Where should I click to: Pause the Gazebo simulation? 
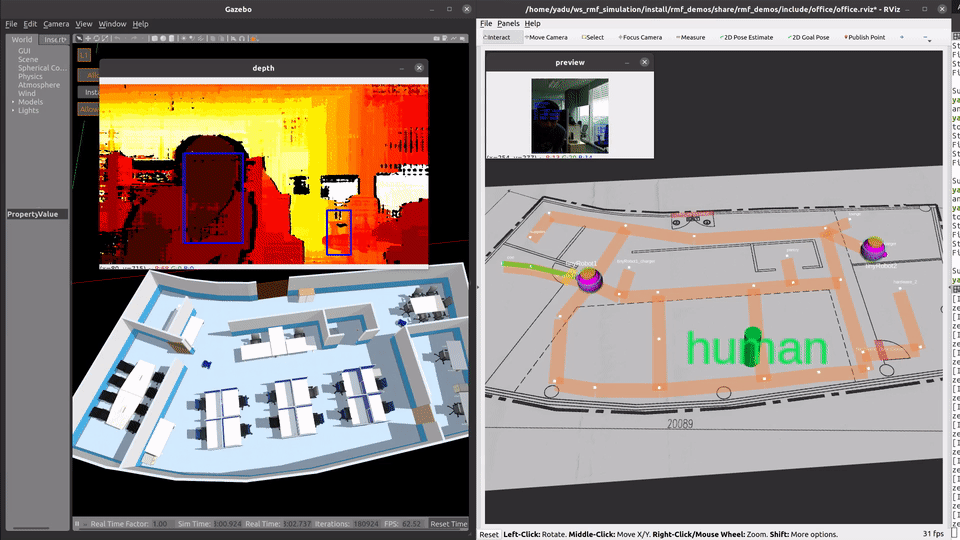point(77,523)
